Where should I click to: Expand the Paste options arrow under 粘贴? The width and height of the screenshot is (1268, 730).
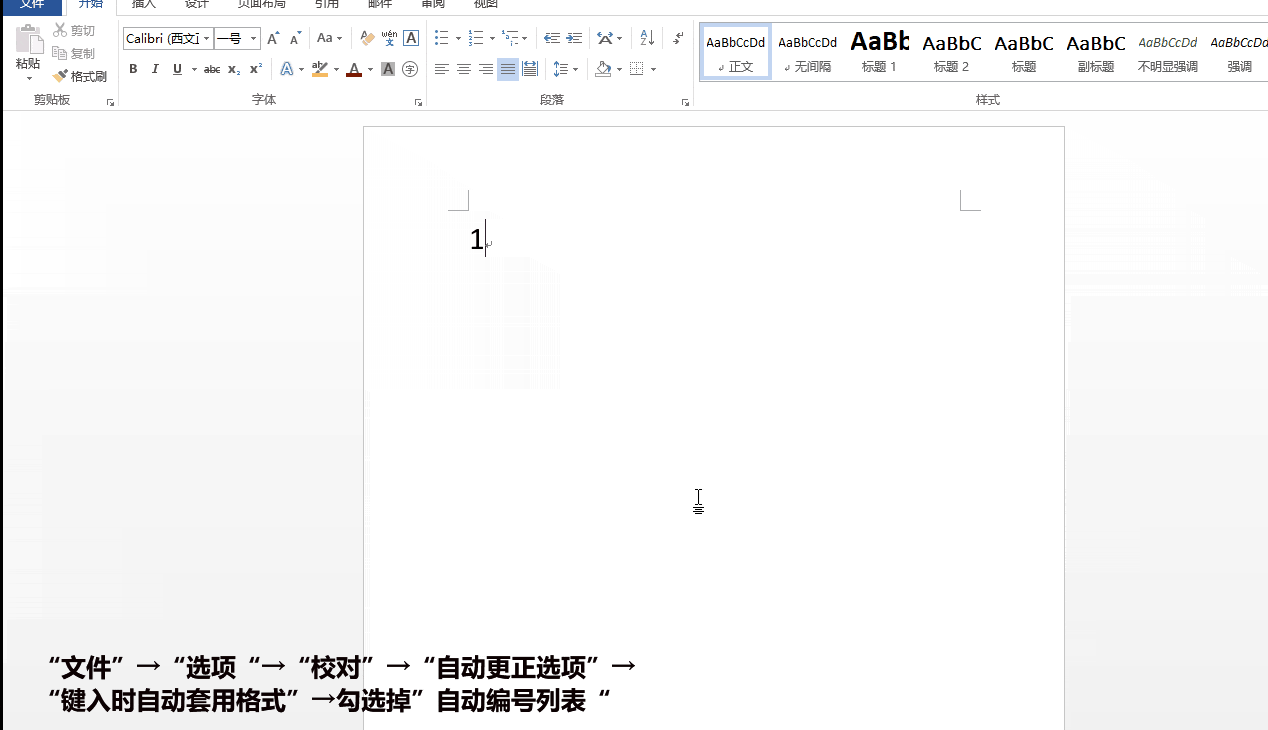pos(28,78)
